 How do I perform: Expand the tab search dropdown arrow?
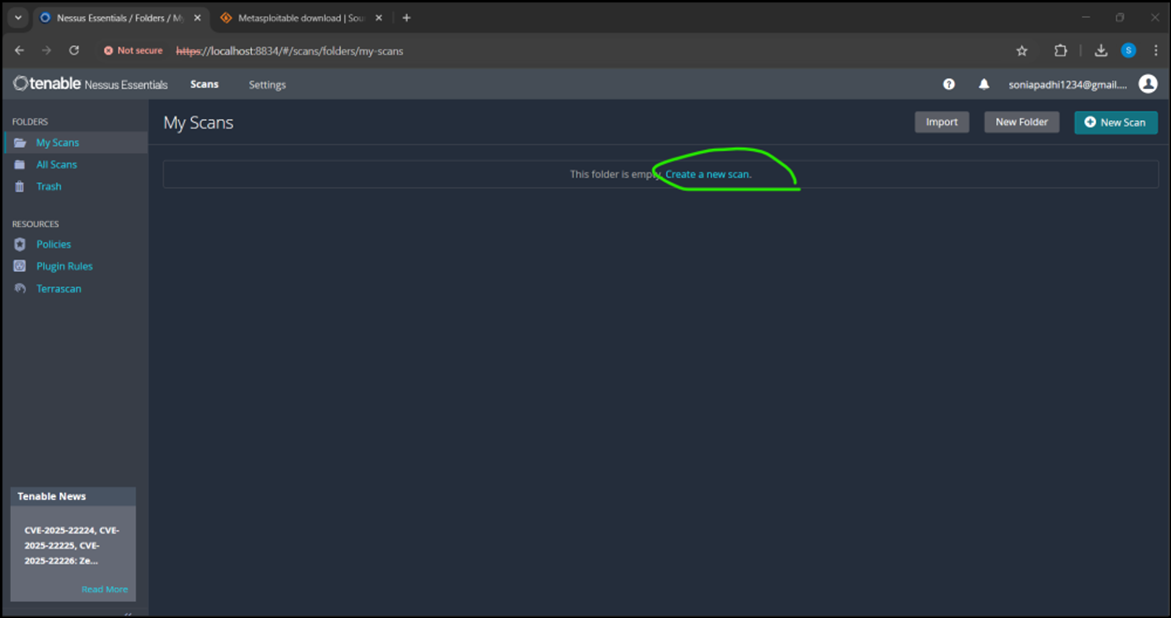[x=18, y=18]
